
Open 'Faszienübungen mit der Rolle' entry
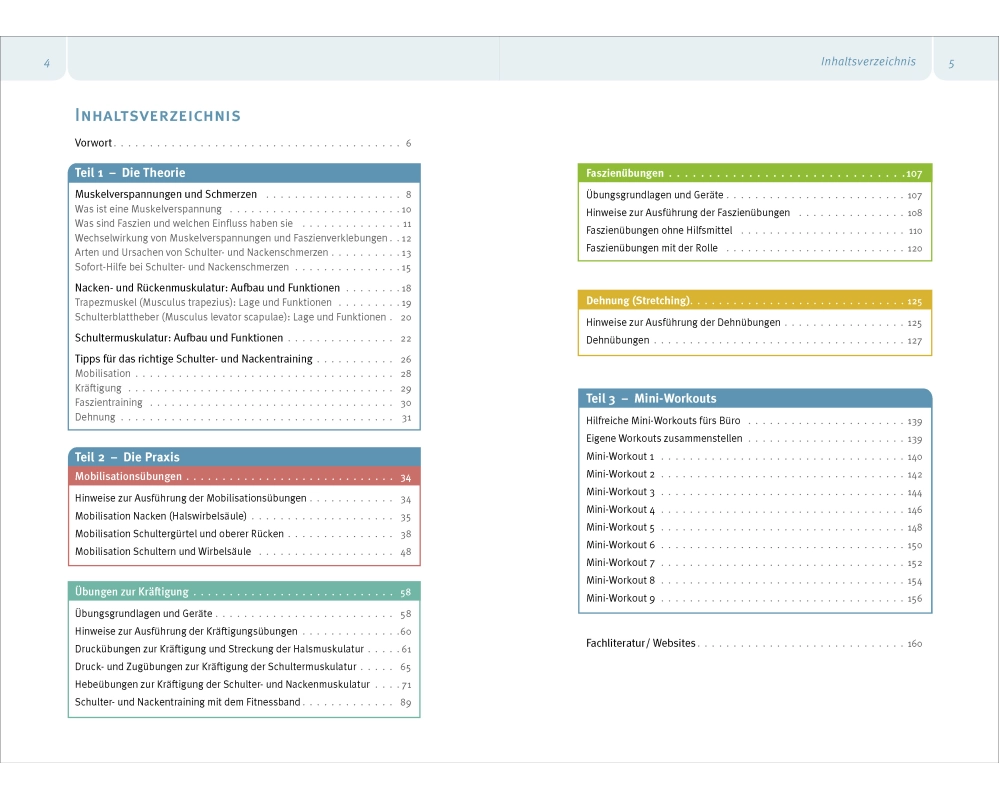coord(652,248)
